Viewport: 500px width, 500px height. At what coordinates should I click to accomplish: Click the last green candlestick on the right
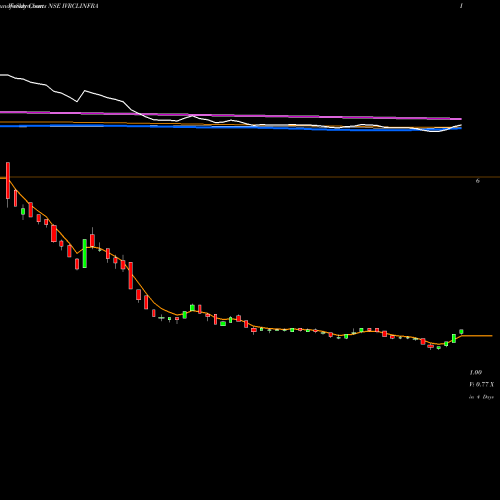click(x=461, y=332)
